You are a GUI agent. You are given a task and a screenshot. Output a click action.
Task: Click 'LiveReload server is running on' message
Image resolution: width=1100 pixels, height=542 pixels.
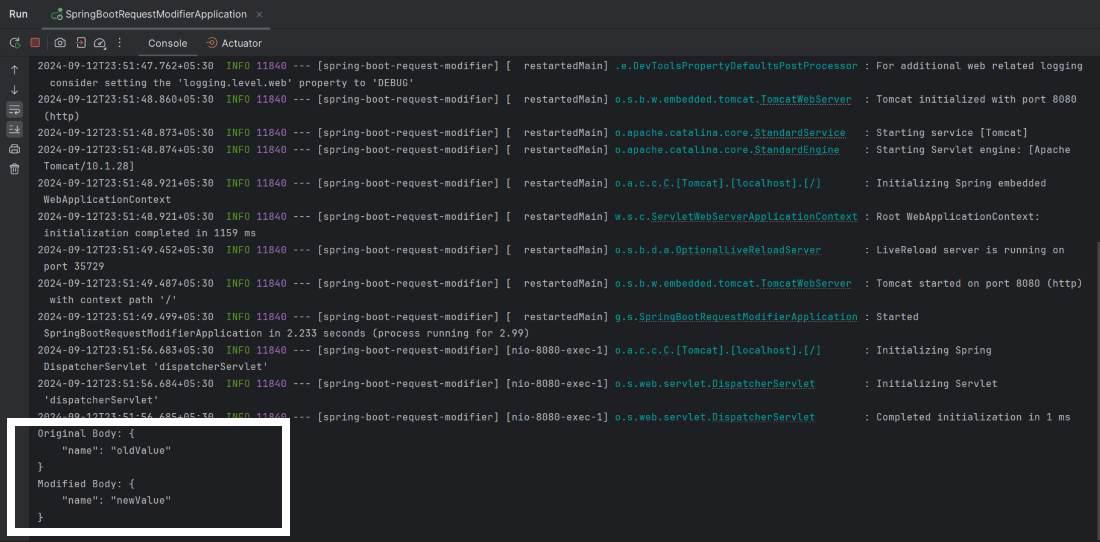(970, 250)
